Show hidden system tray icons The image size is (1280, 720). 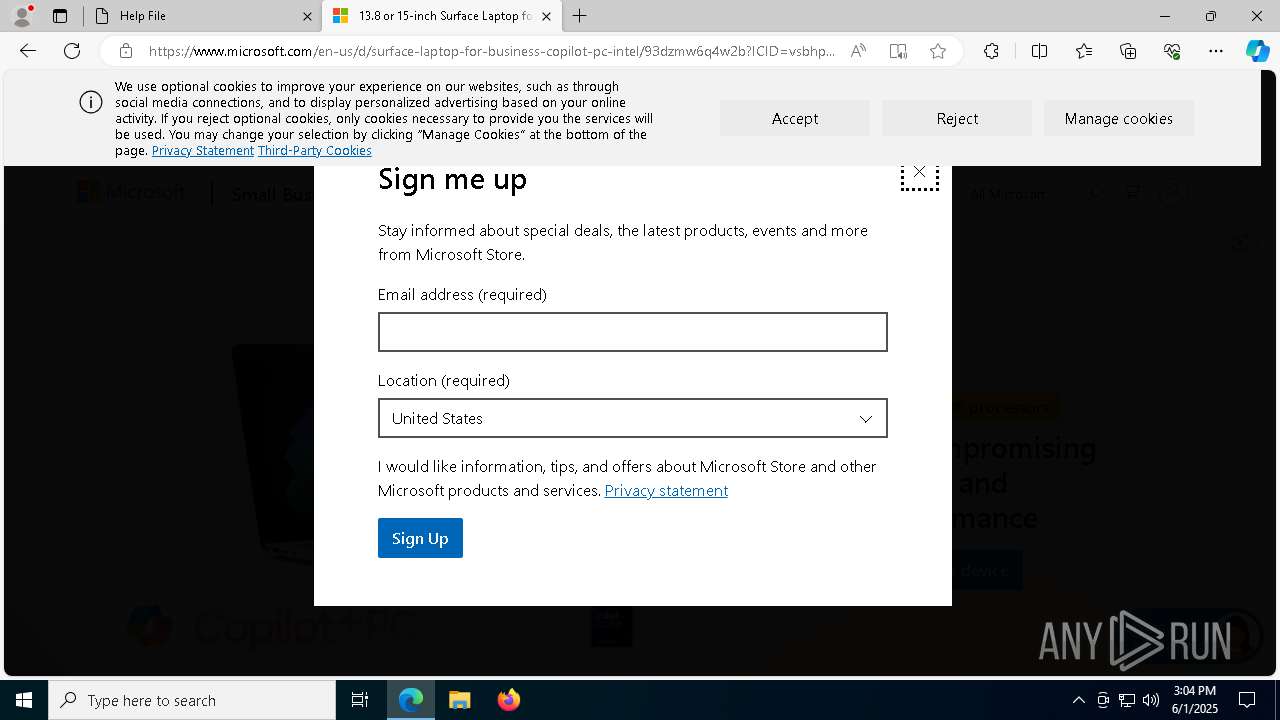[x=1078, y=700]
